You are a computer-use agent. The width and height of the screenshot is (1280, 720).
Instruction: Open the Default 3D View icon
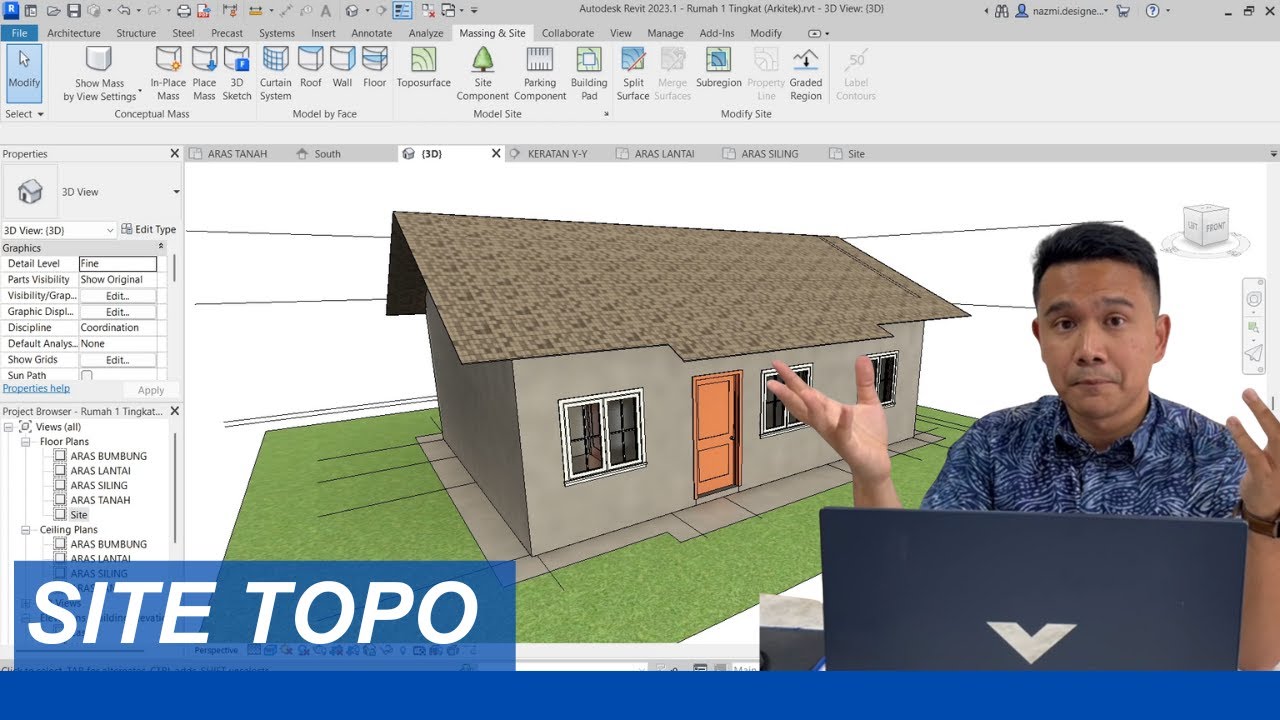click(351, 11)
